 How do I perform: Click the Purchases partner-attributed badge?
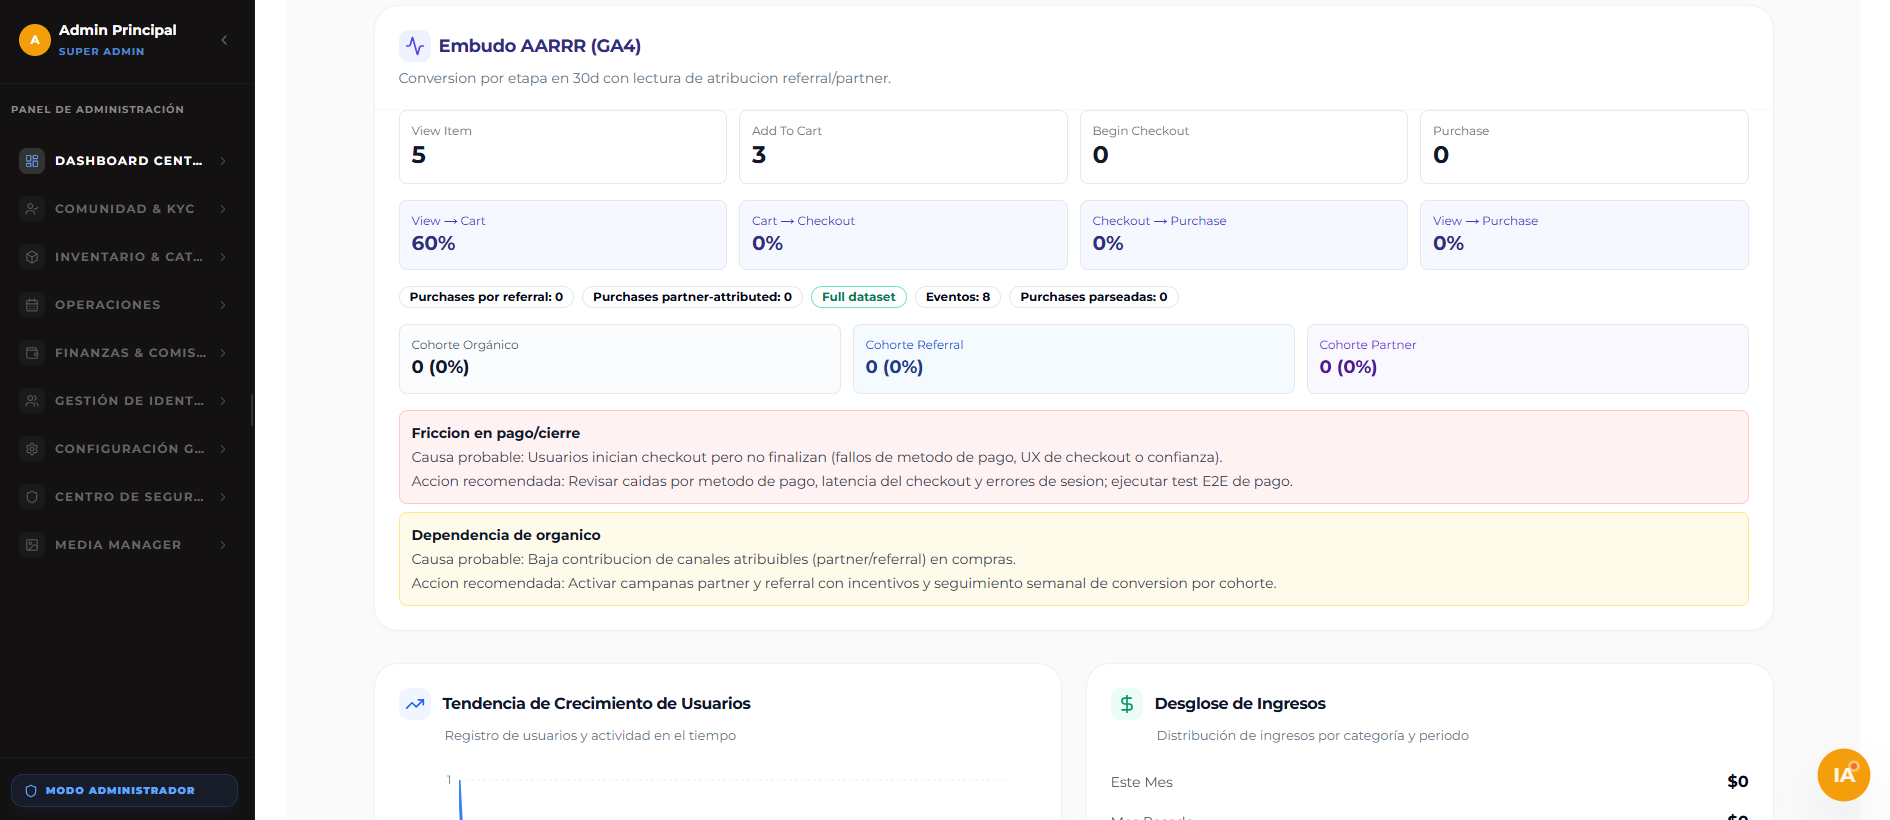pyautogui.click(x=692, y=297)
